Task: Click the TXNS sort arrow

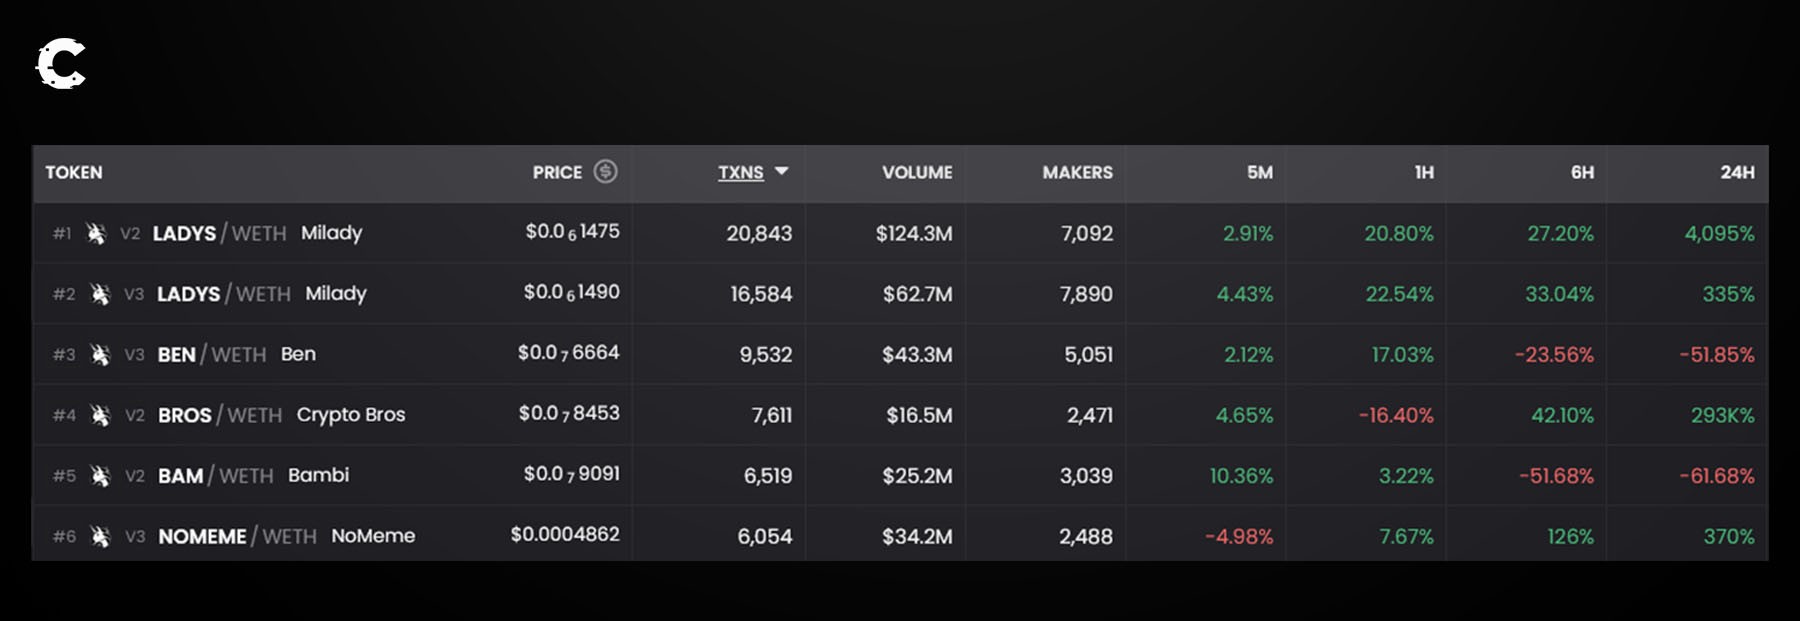Action: pos(782,172)
